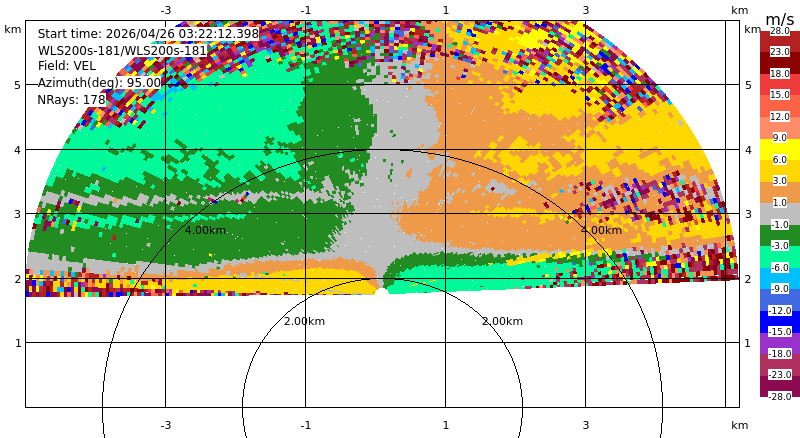Click the left axis height label 5

click(x=18, y=85)
